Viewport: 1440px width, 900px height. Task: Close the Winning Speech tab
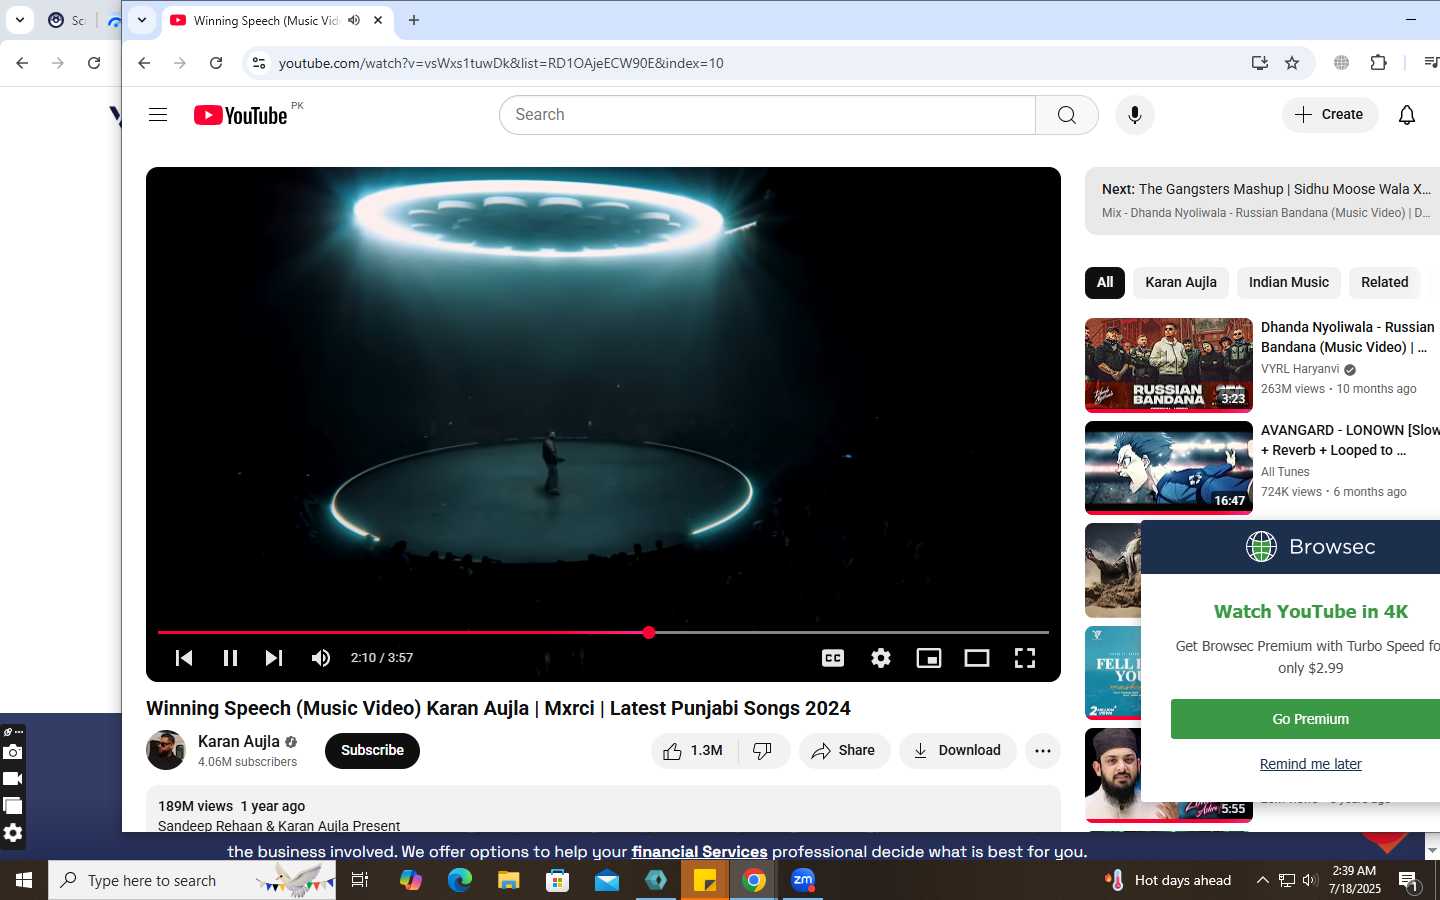[378, 20]
